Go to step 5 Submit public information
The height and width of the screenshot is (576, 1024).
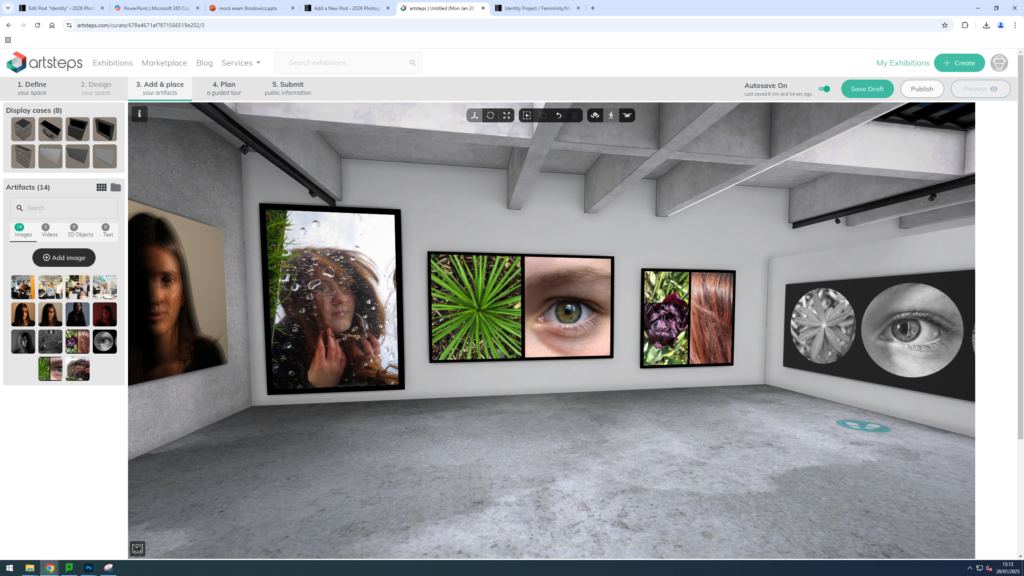[287, 88]
